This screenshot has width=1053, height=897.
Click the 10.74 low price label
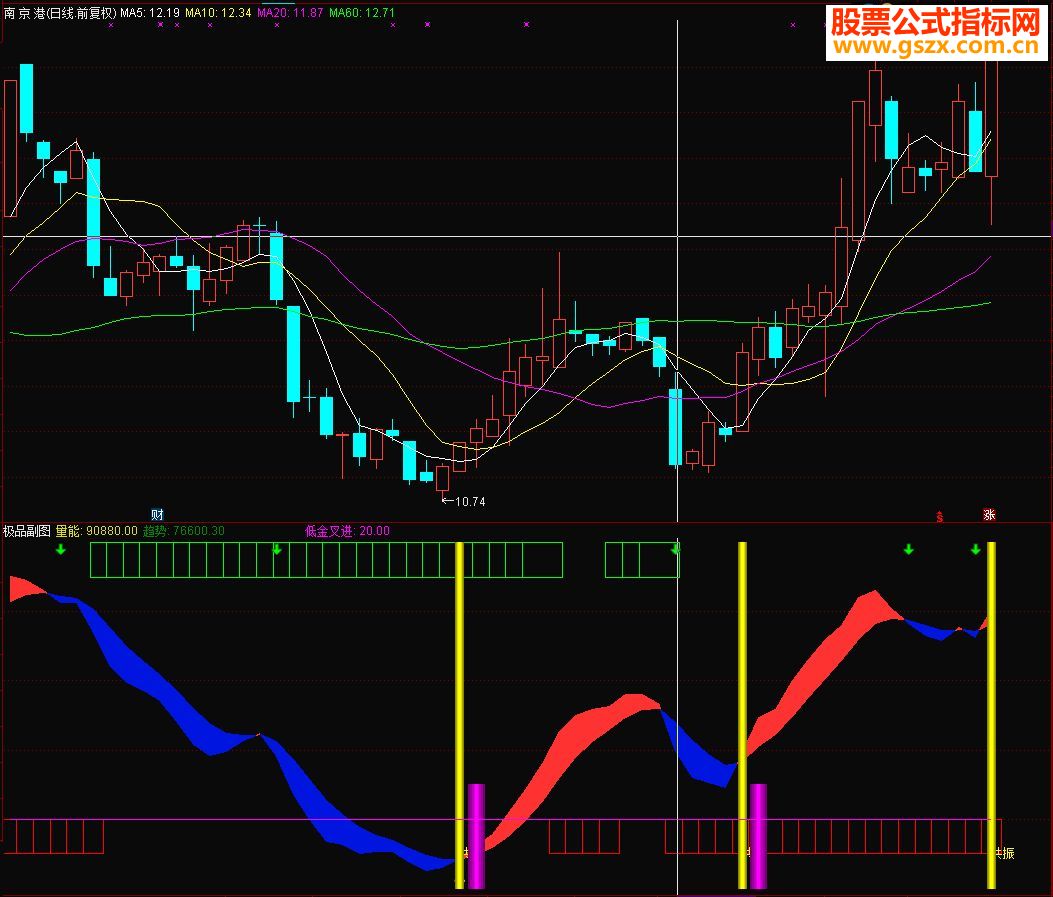coord(470,502)
